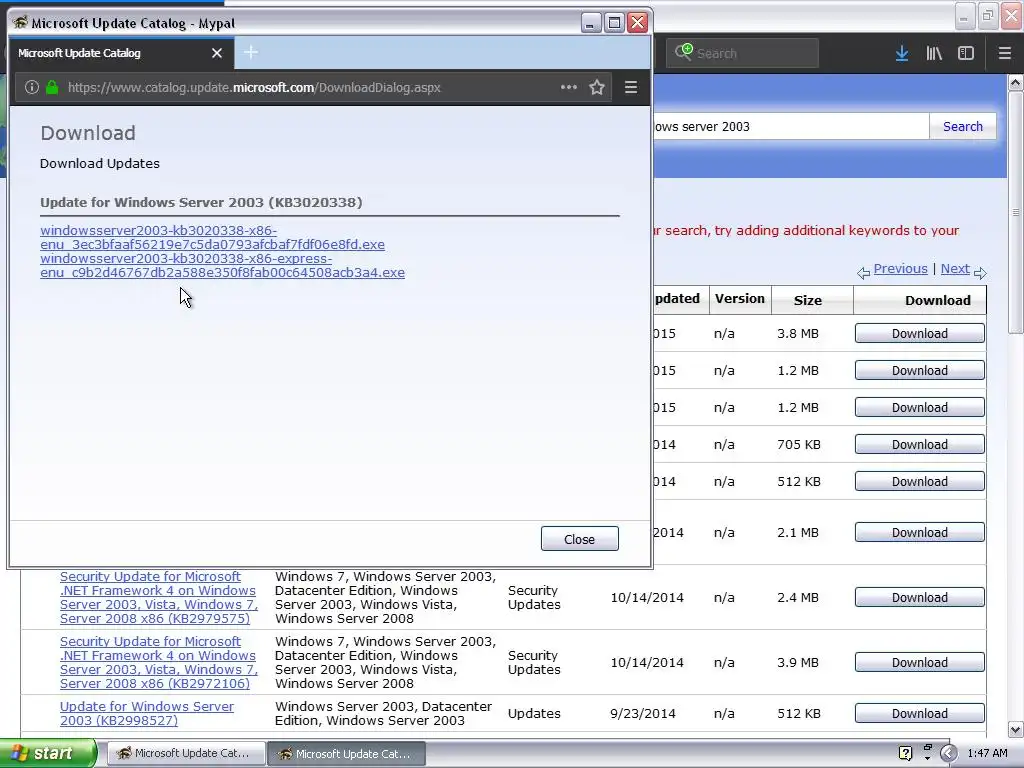Sort by Version column header
Screen dimensions: 1024x768
pyautogui.click(x=739, y=298)
